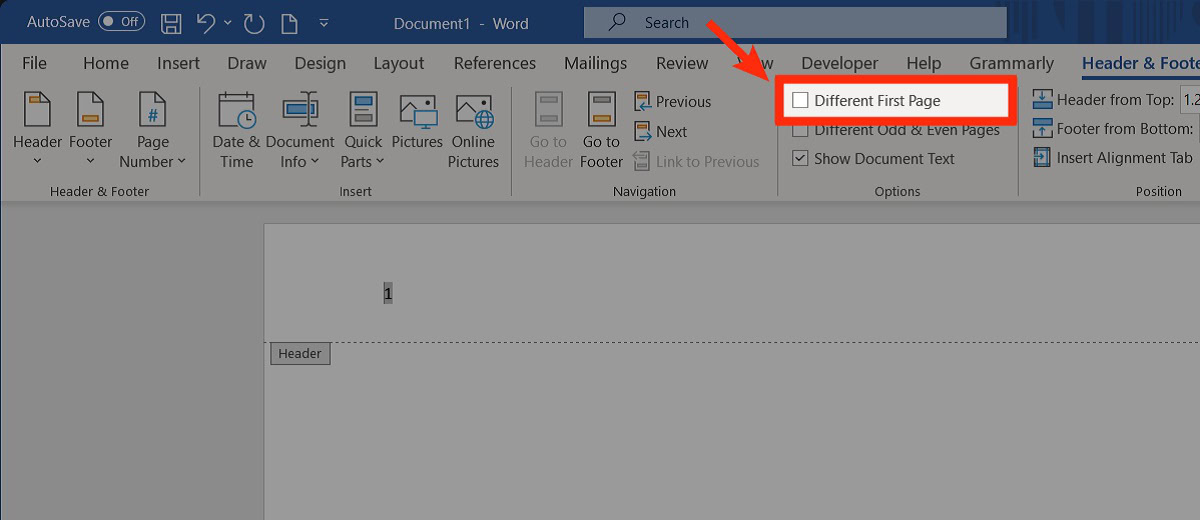
Task: Toggle the AutoSave switch
Action: click(x=121, y=21)
